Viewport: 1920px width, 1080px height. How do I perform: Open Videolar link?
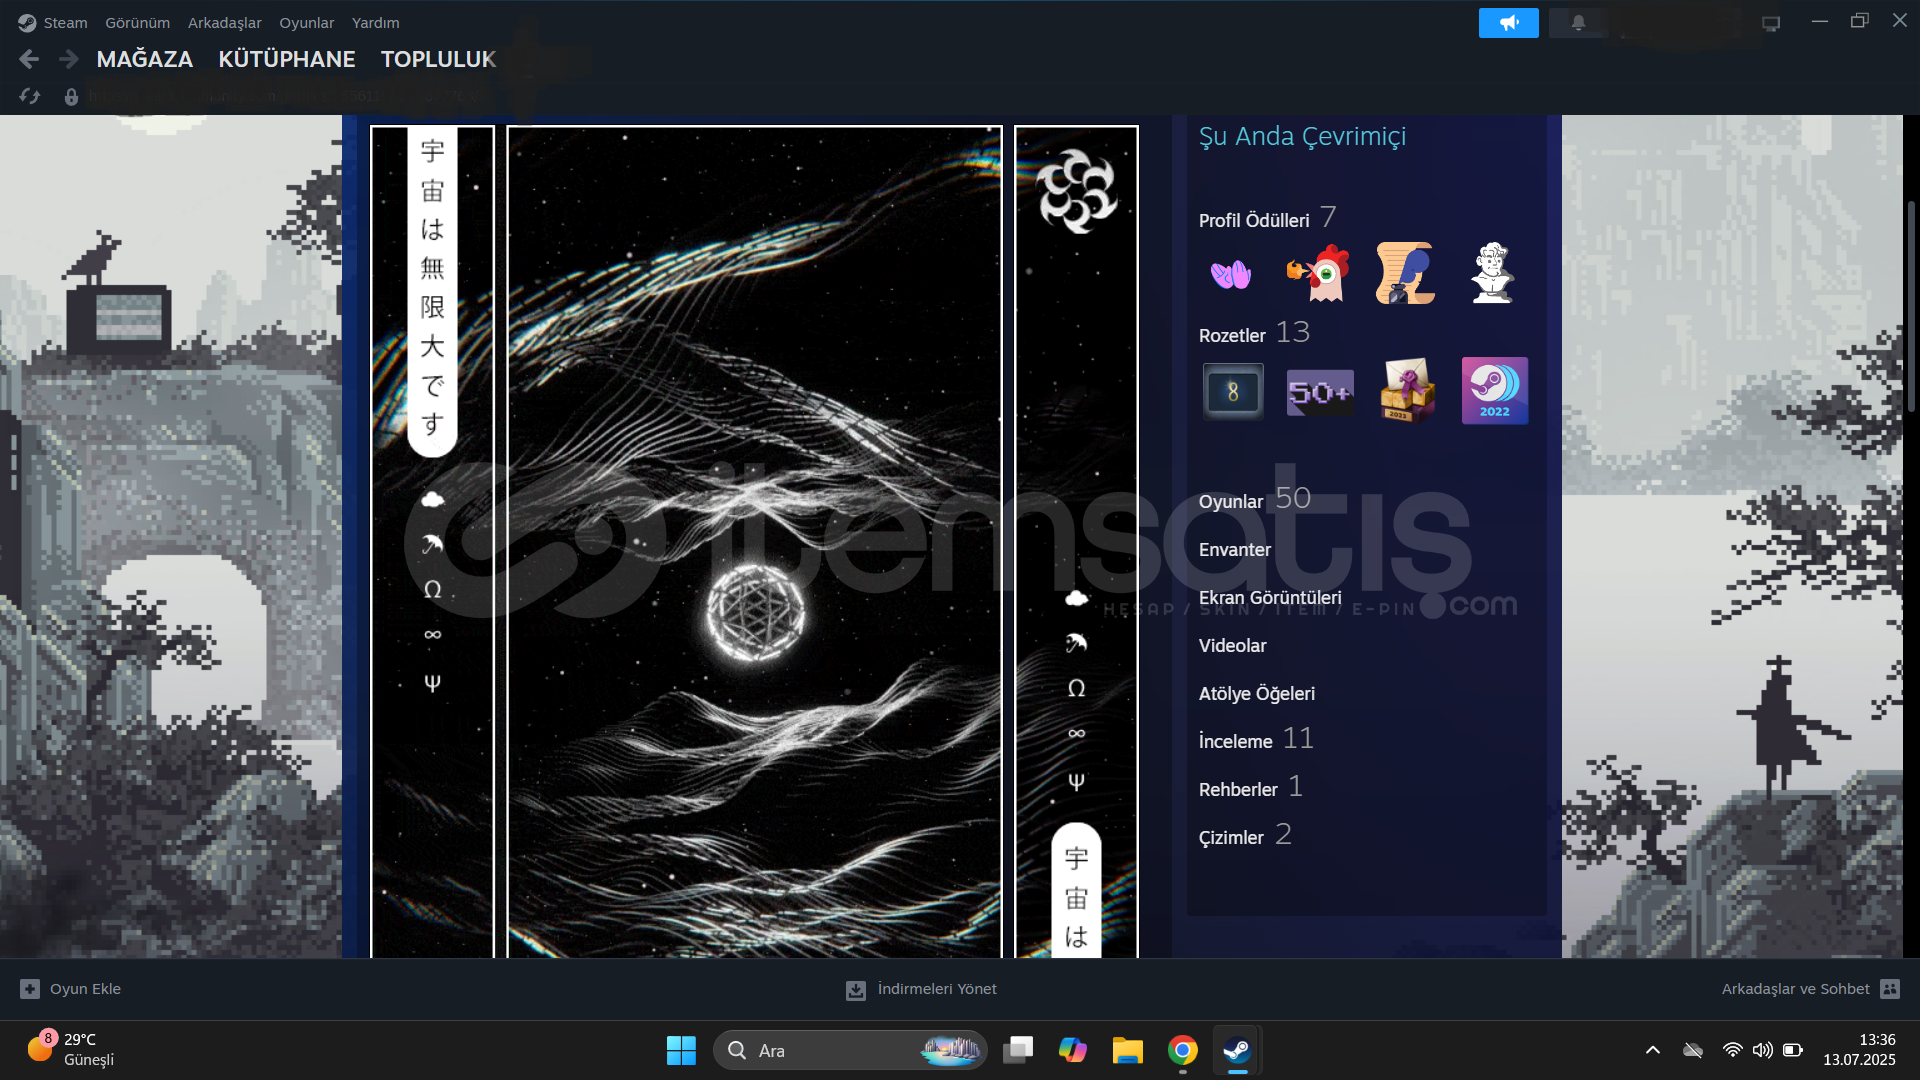click(x=1232, y=646)
